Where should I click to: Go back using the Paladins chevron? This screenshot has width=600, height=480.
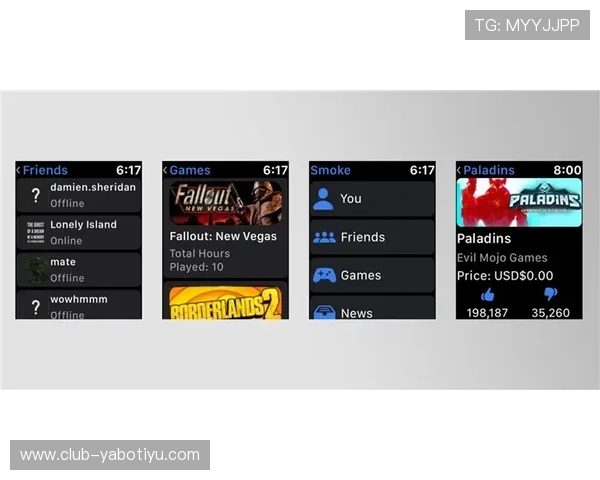460,170
